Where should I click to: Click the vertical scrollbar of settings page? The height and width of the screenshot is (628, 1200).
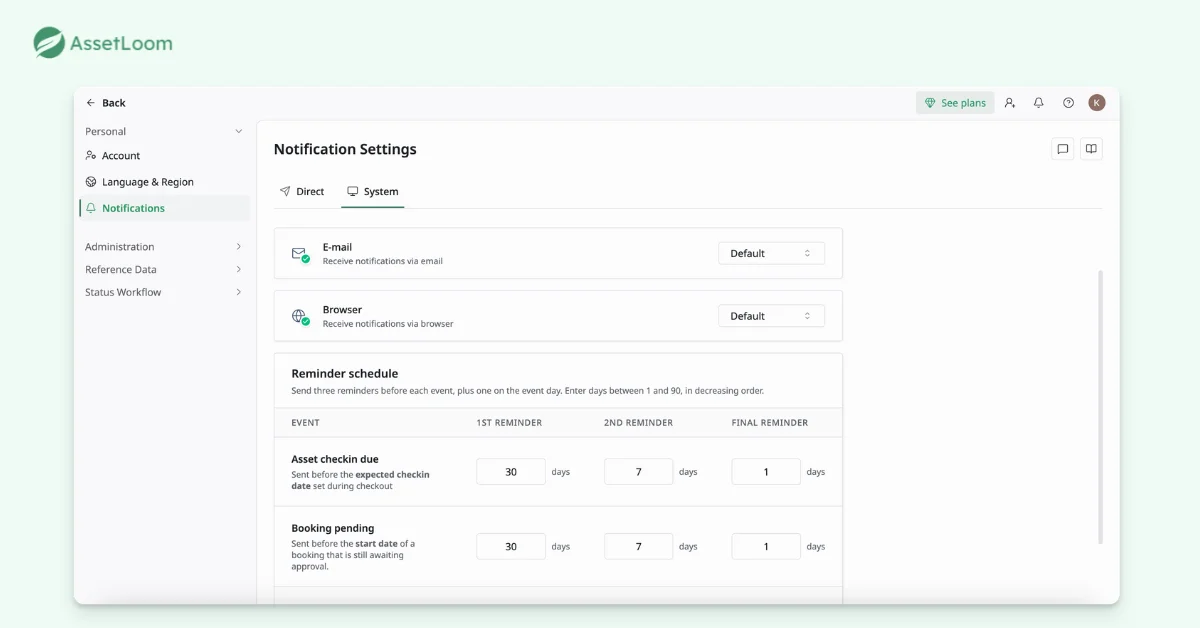tap(1100, 406)
